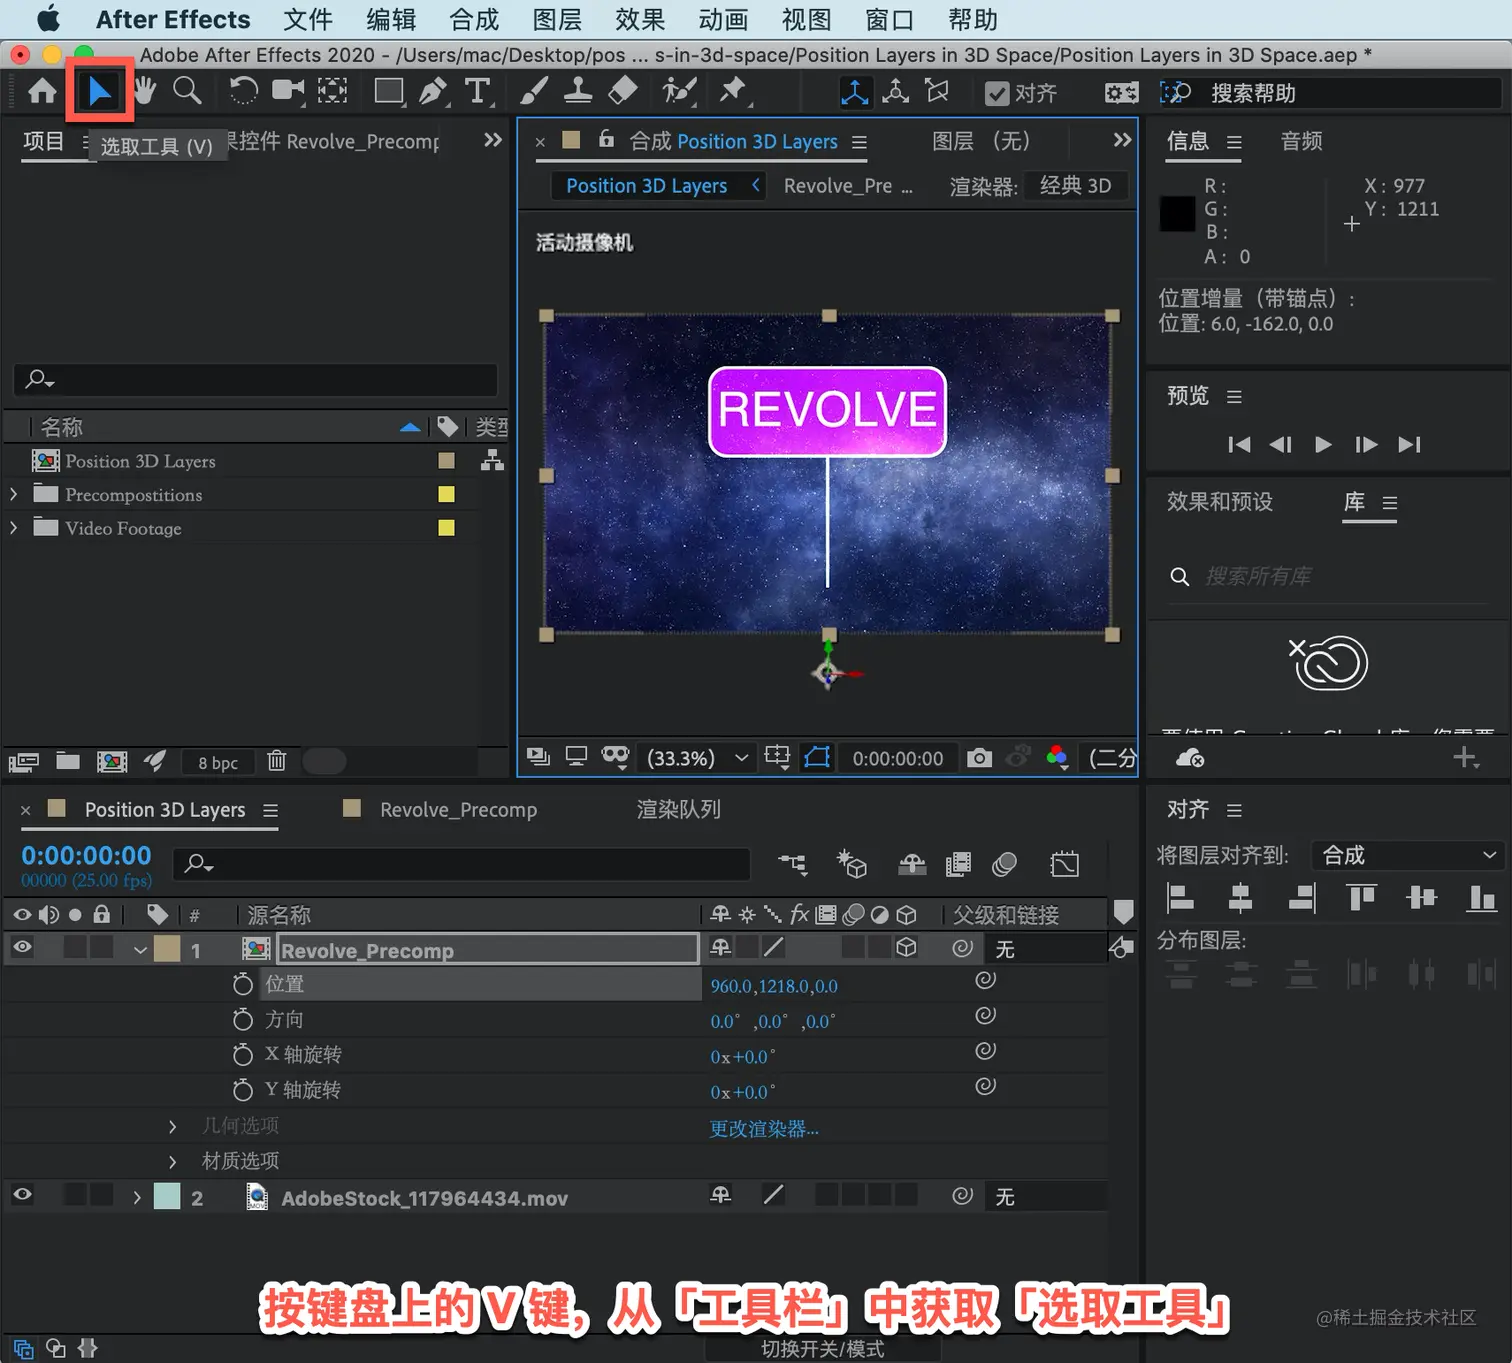Image resolution: width=1512 pixels, height=1363 pixels.
Task: Click the Draft 3D icon in timeline
Action: click(852, 864)
